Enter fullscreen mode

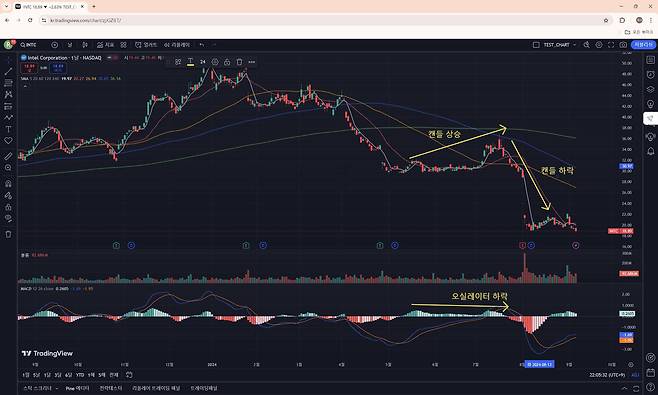tap(611, 44)
